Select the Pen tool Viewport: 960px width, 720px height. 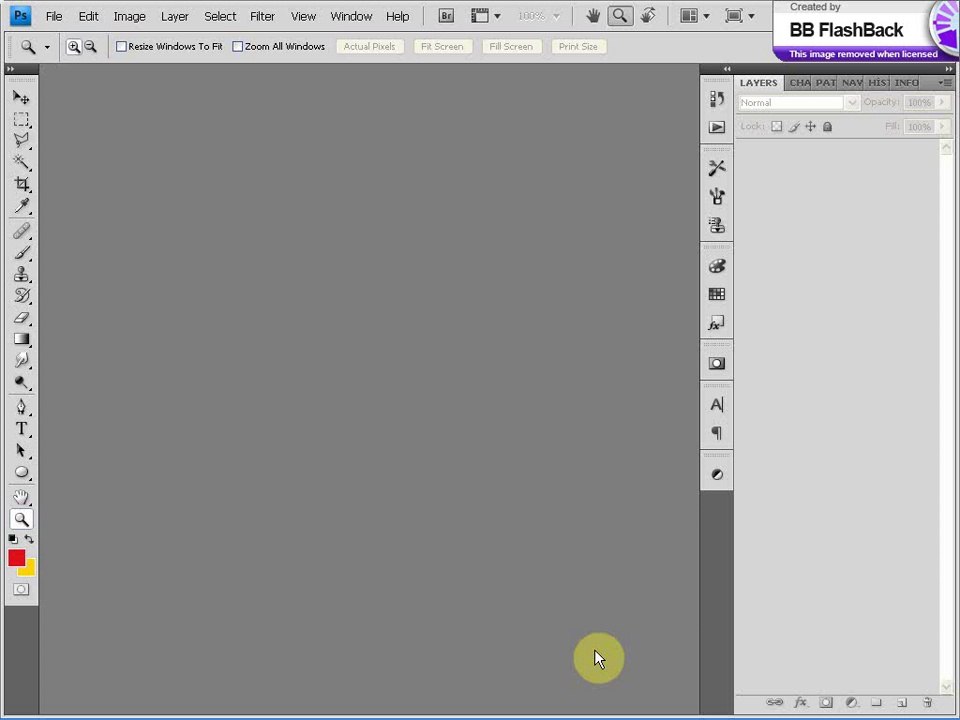point(21,407)
